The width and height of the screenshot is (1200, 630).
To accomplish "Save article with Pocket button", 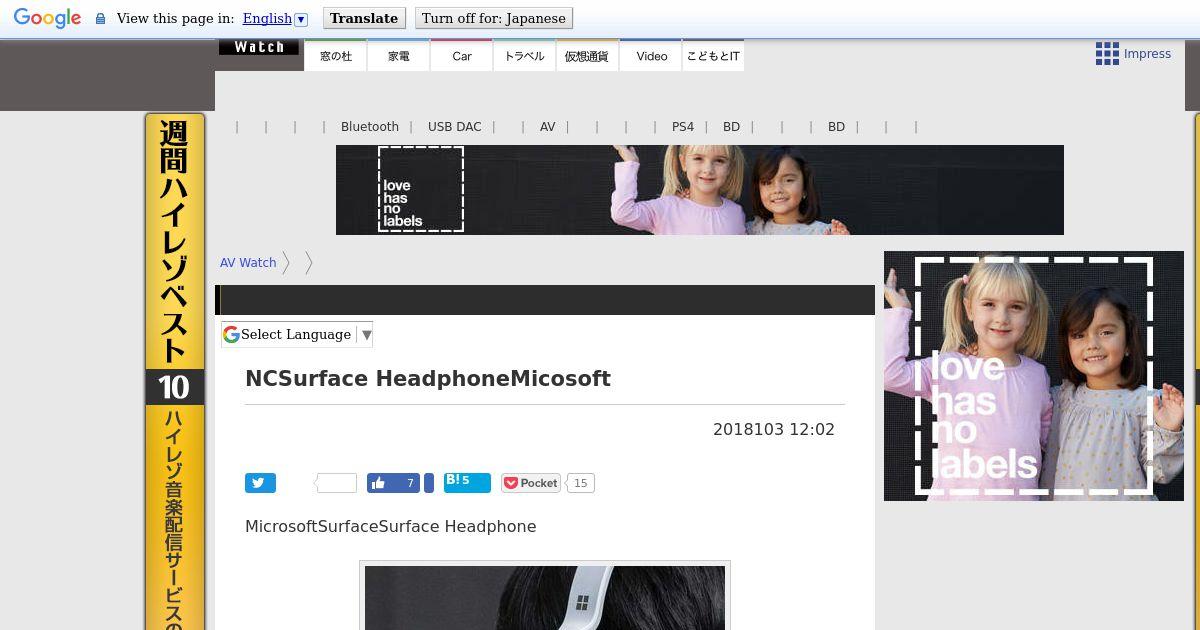I will pyautogui.click(x=531, y=483).
